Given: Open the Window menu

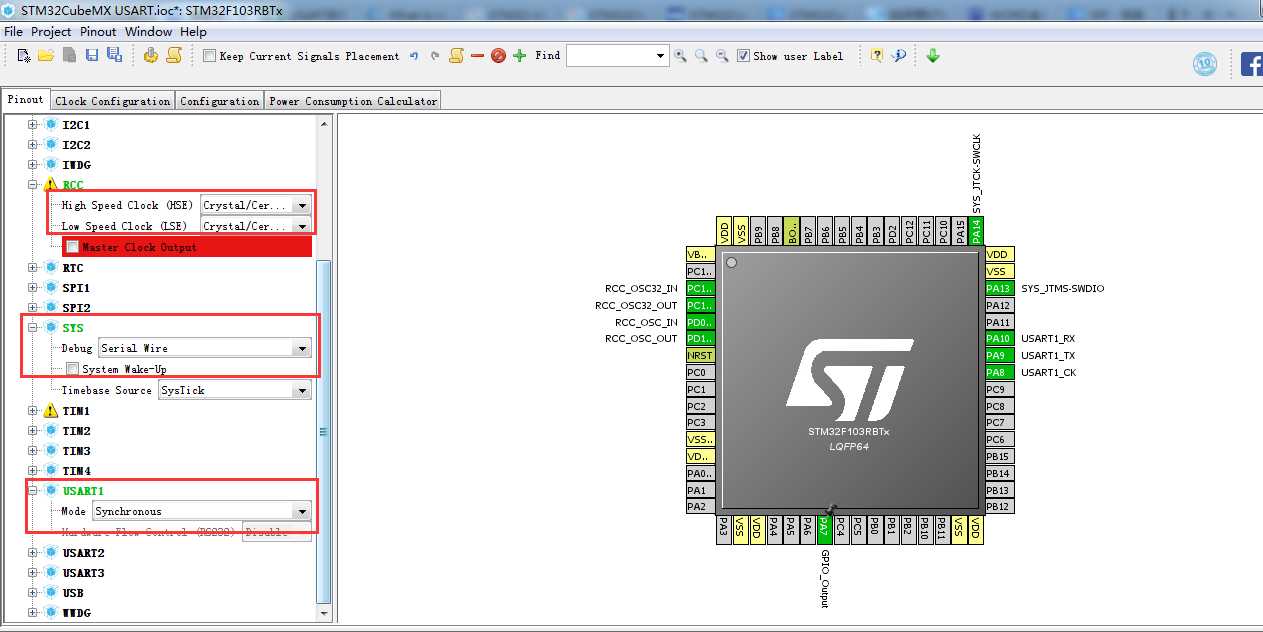Looking at the screenshot, I should point(149,32).
